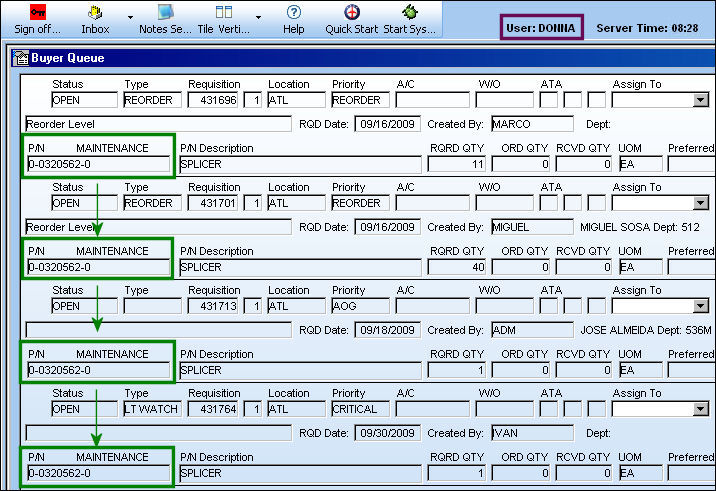Open the Notes Se... toolbar icon

pyautogui.click(x=165, y=12)
